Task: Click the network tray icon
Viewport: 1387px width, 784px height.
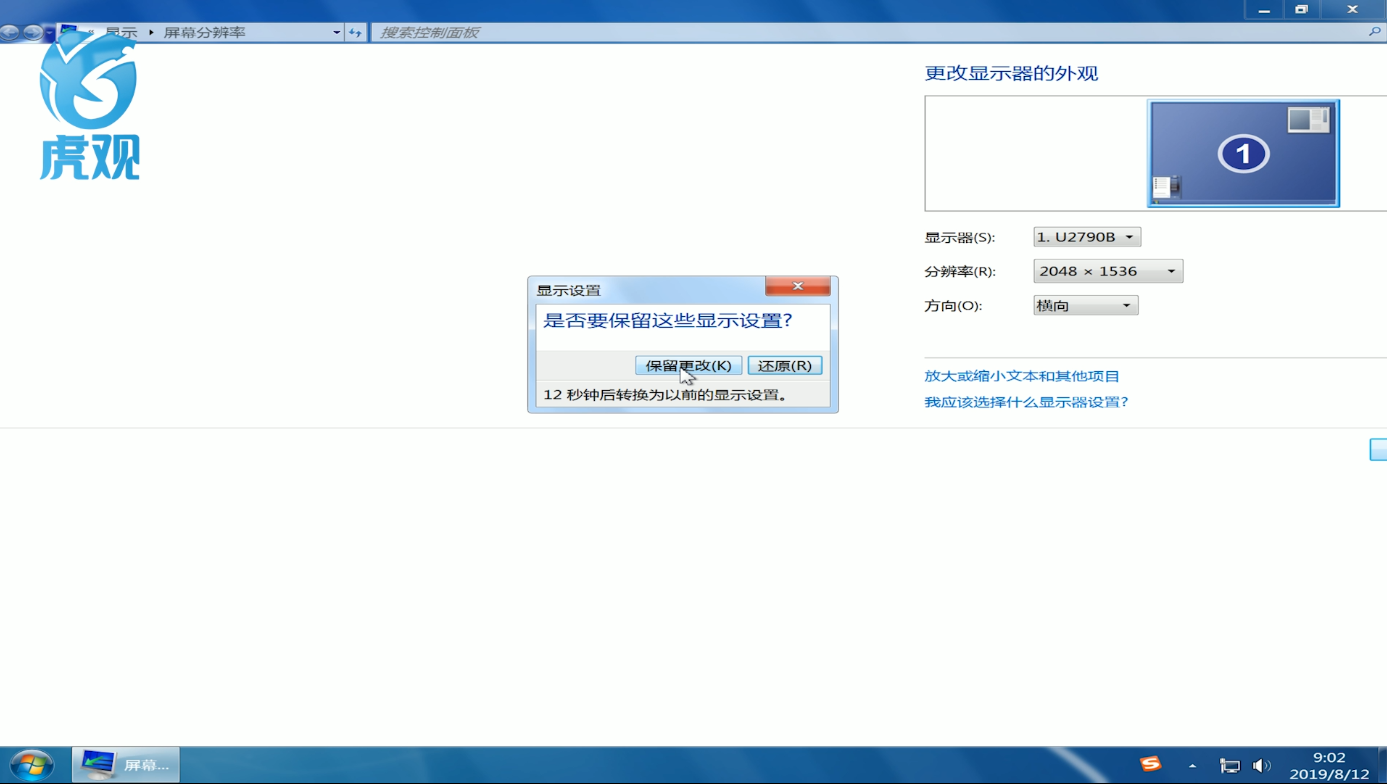Action: tap(1230, 766)
